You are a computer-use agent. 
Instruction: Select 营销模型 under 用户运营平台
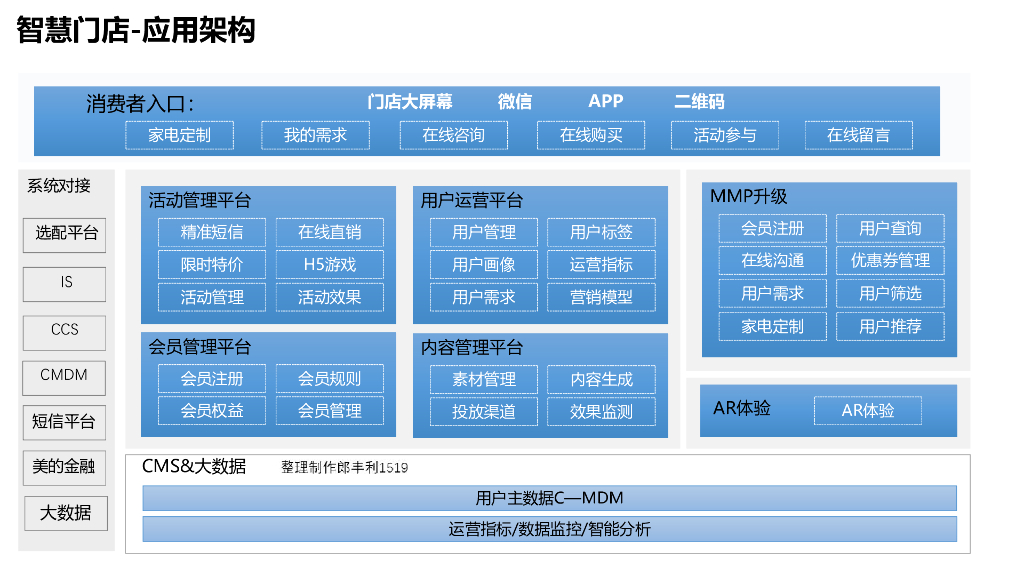pos(601,297)
